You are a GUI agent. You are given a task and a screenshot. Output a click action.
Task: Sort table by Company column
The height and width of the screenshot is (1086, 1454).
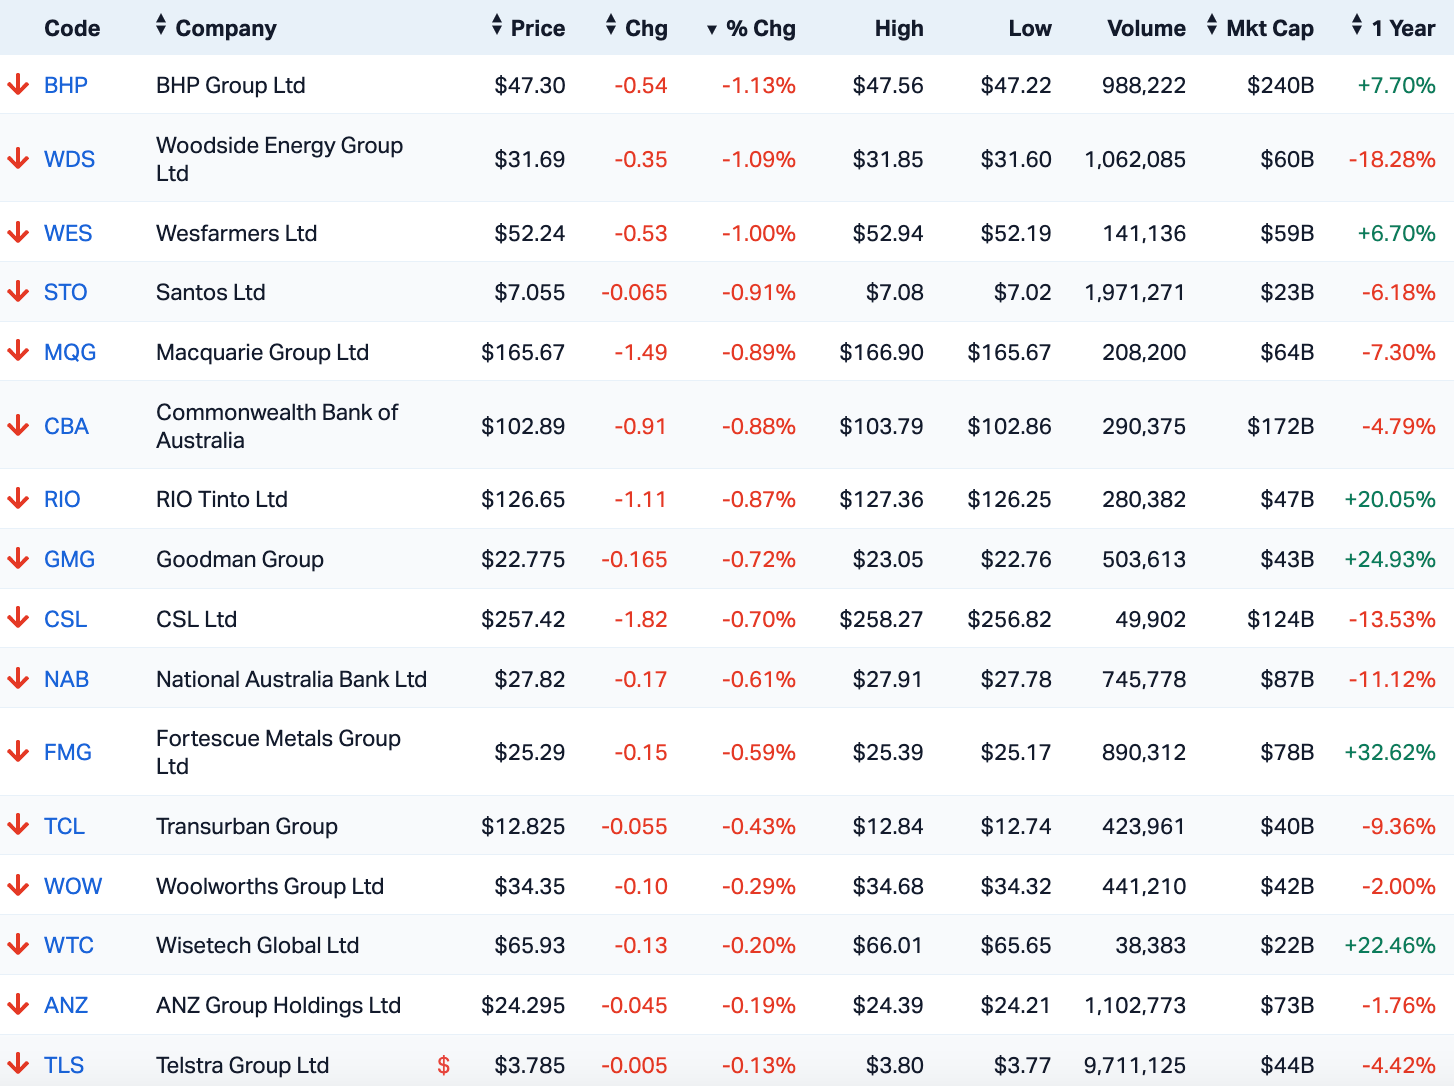point(216,28)
